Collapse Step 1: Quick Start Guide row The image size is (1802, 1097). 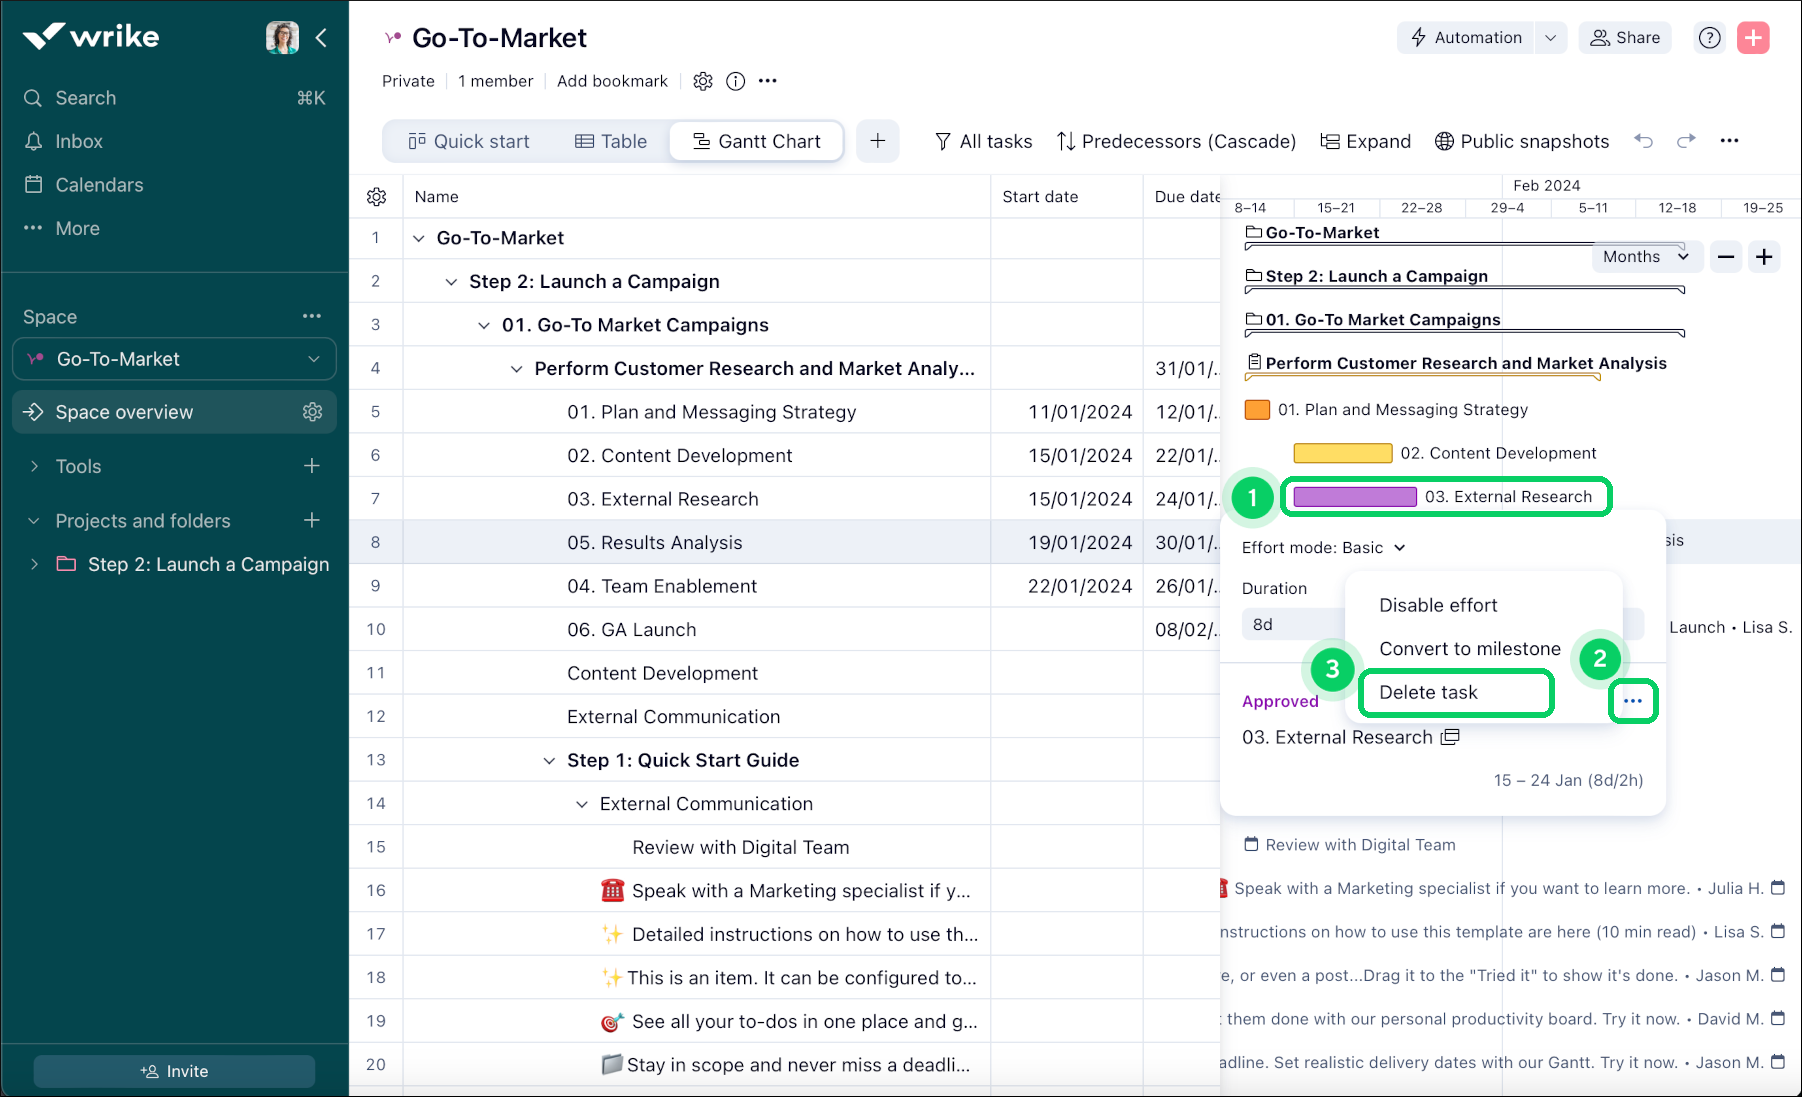coord(549,761)
